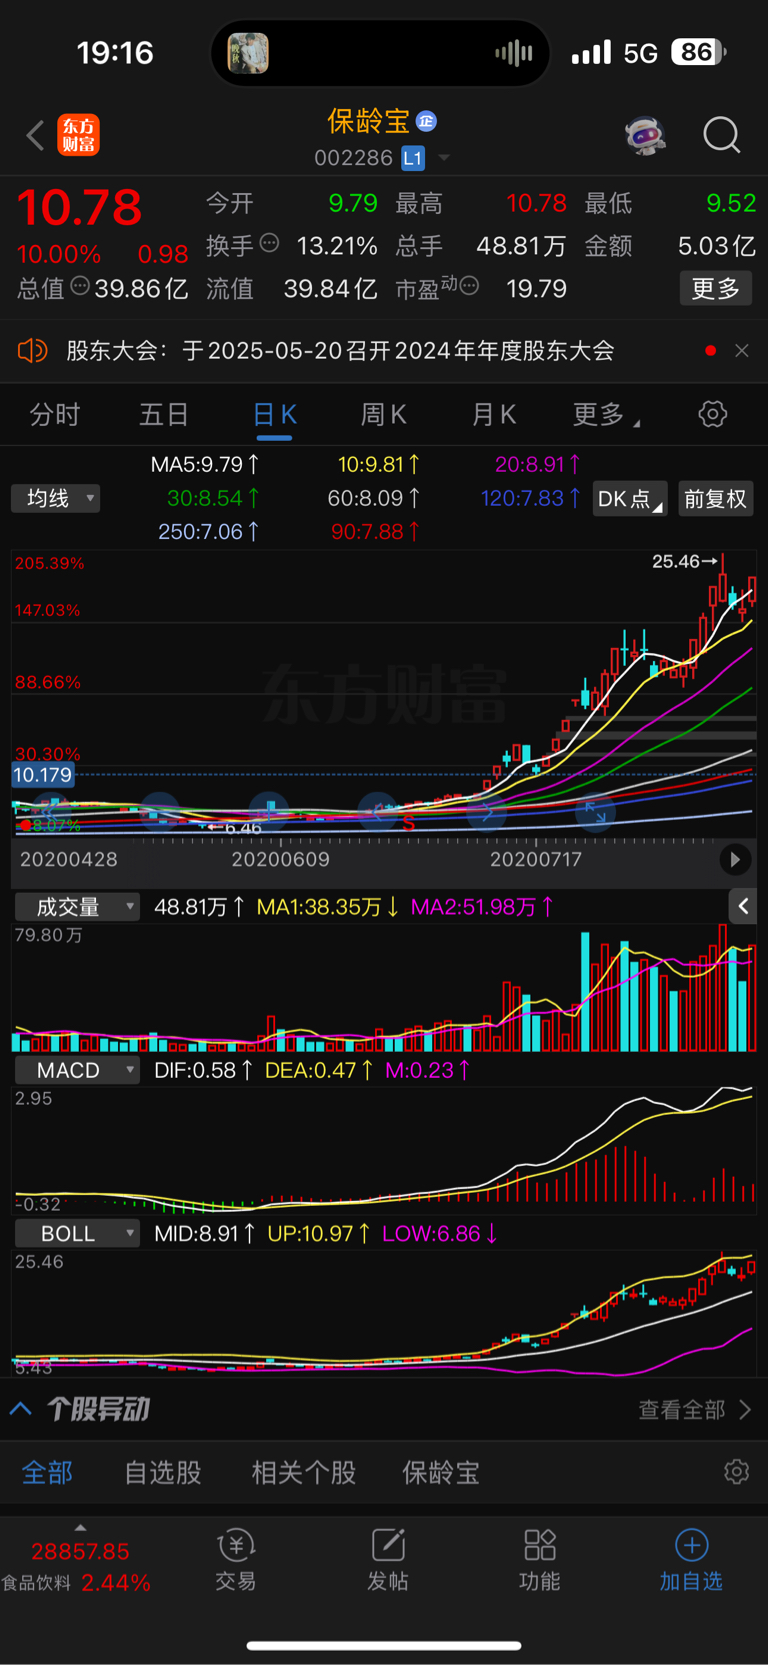Tap the MA5:9.79 value
768x1665 pixels.
205,464
